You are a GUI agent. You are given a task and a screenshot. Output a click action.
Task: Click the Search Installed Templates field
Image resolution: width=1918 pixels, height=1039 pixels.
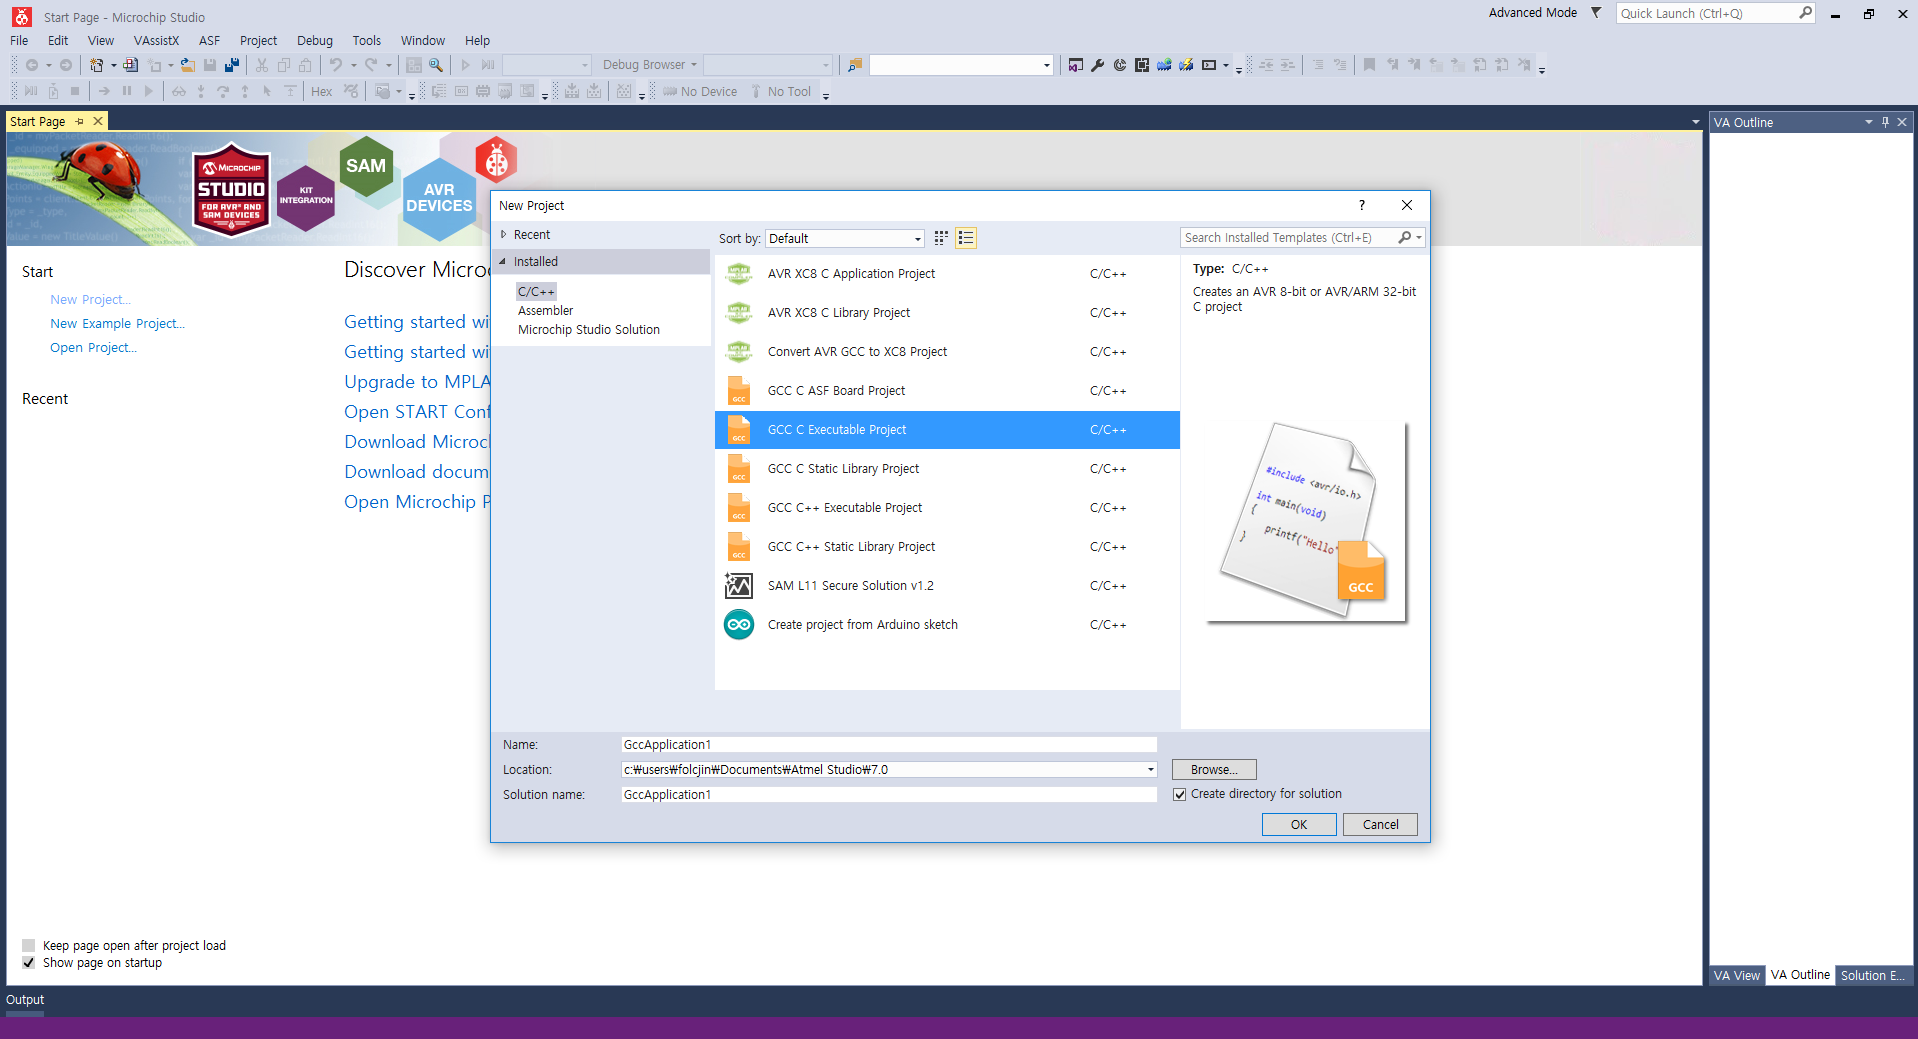click(1289, 238)
